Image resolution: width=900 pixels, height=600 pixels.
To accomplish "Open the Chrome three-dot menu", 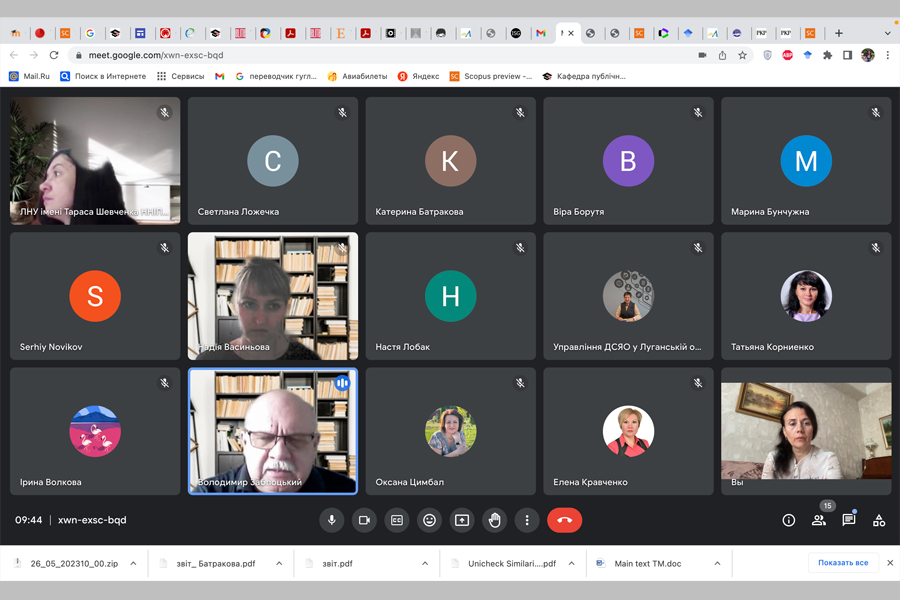I will point(887,55).
